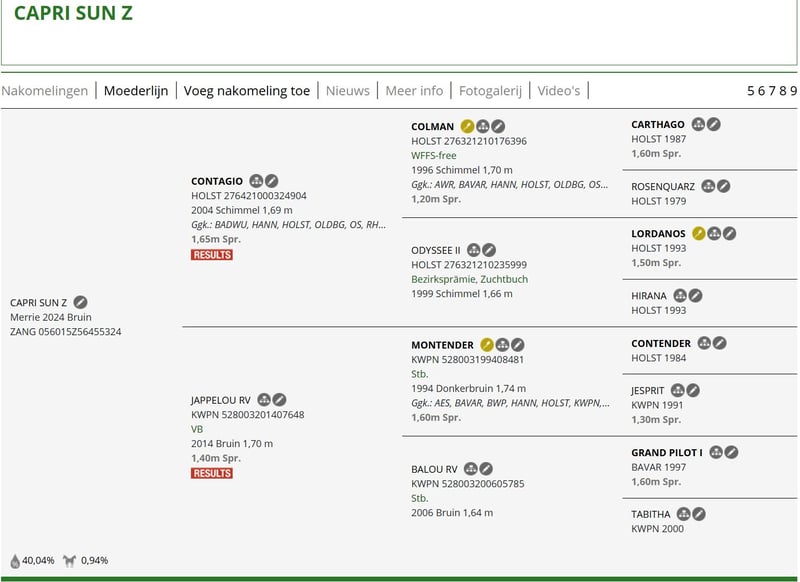View RESULTS for CONTAGIO

pos(212,255)
